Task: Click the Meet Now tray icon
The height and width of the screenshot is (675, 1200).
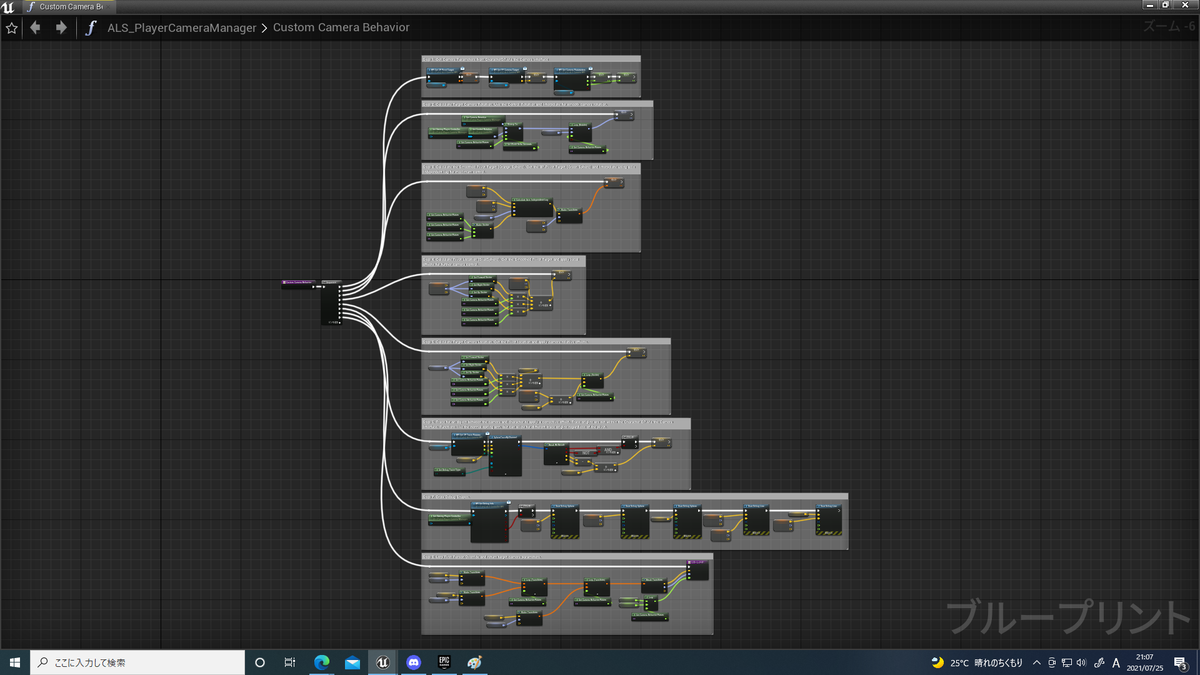Action: coord(1051,662)
